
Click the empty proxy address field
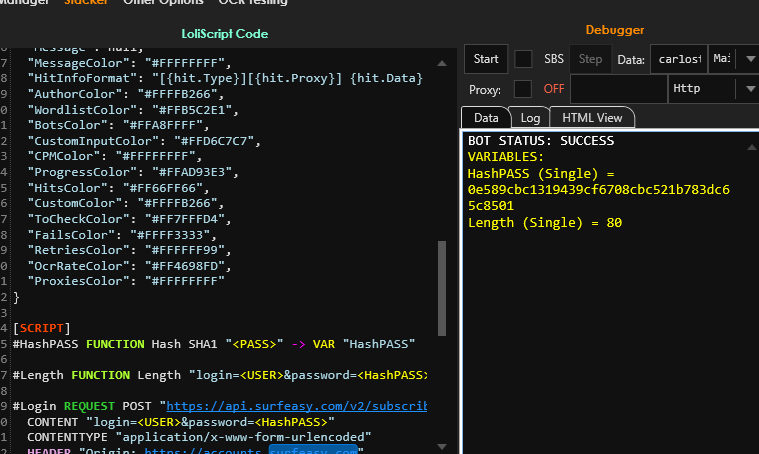tap(619, 89)
